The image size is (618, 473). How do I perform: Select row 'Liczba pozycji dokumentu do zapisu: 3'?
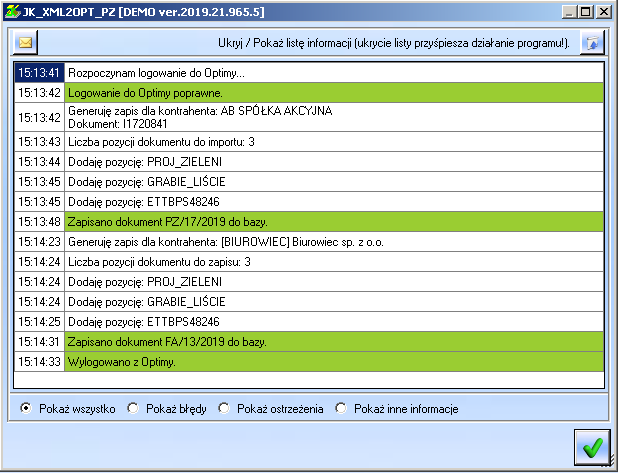click(x=309, y=262)
